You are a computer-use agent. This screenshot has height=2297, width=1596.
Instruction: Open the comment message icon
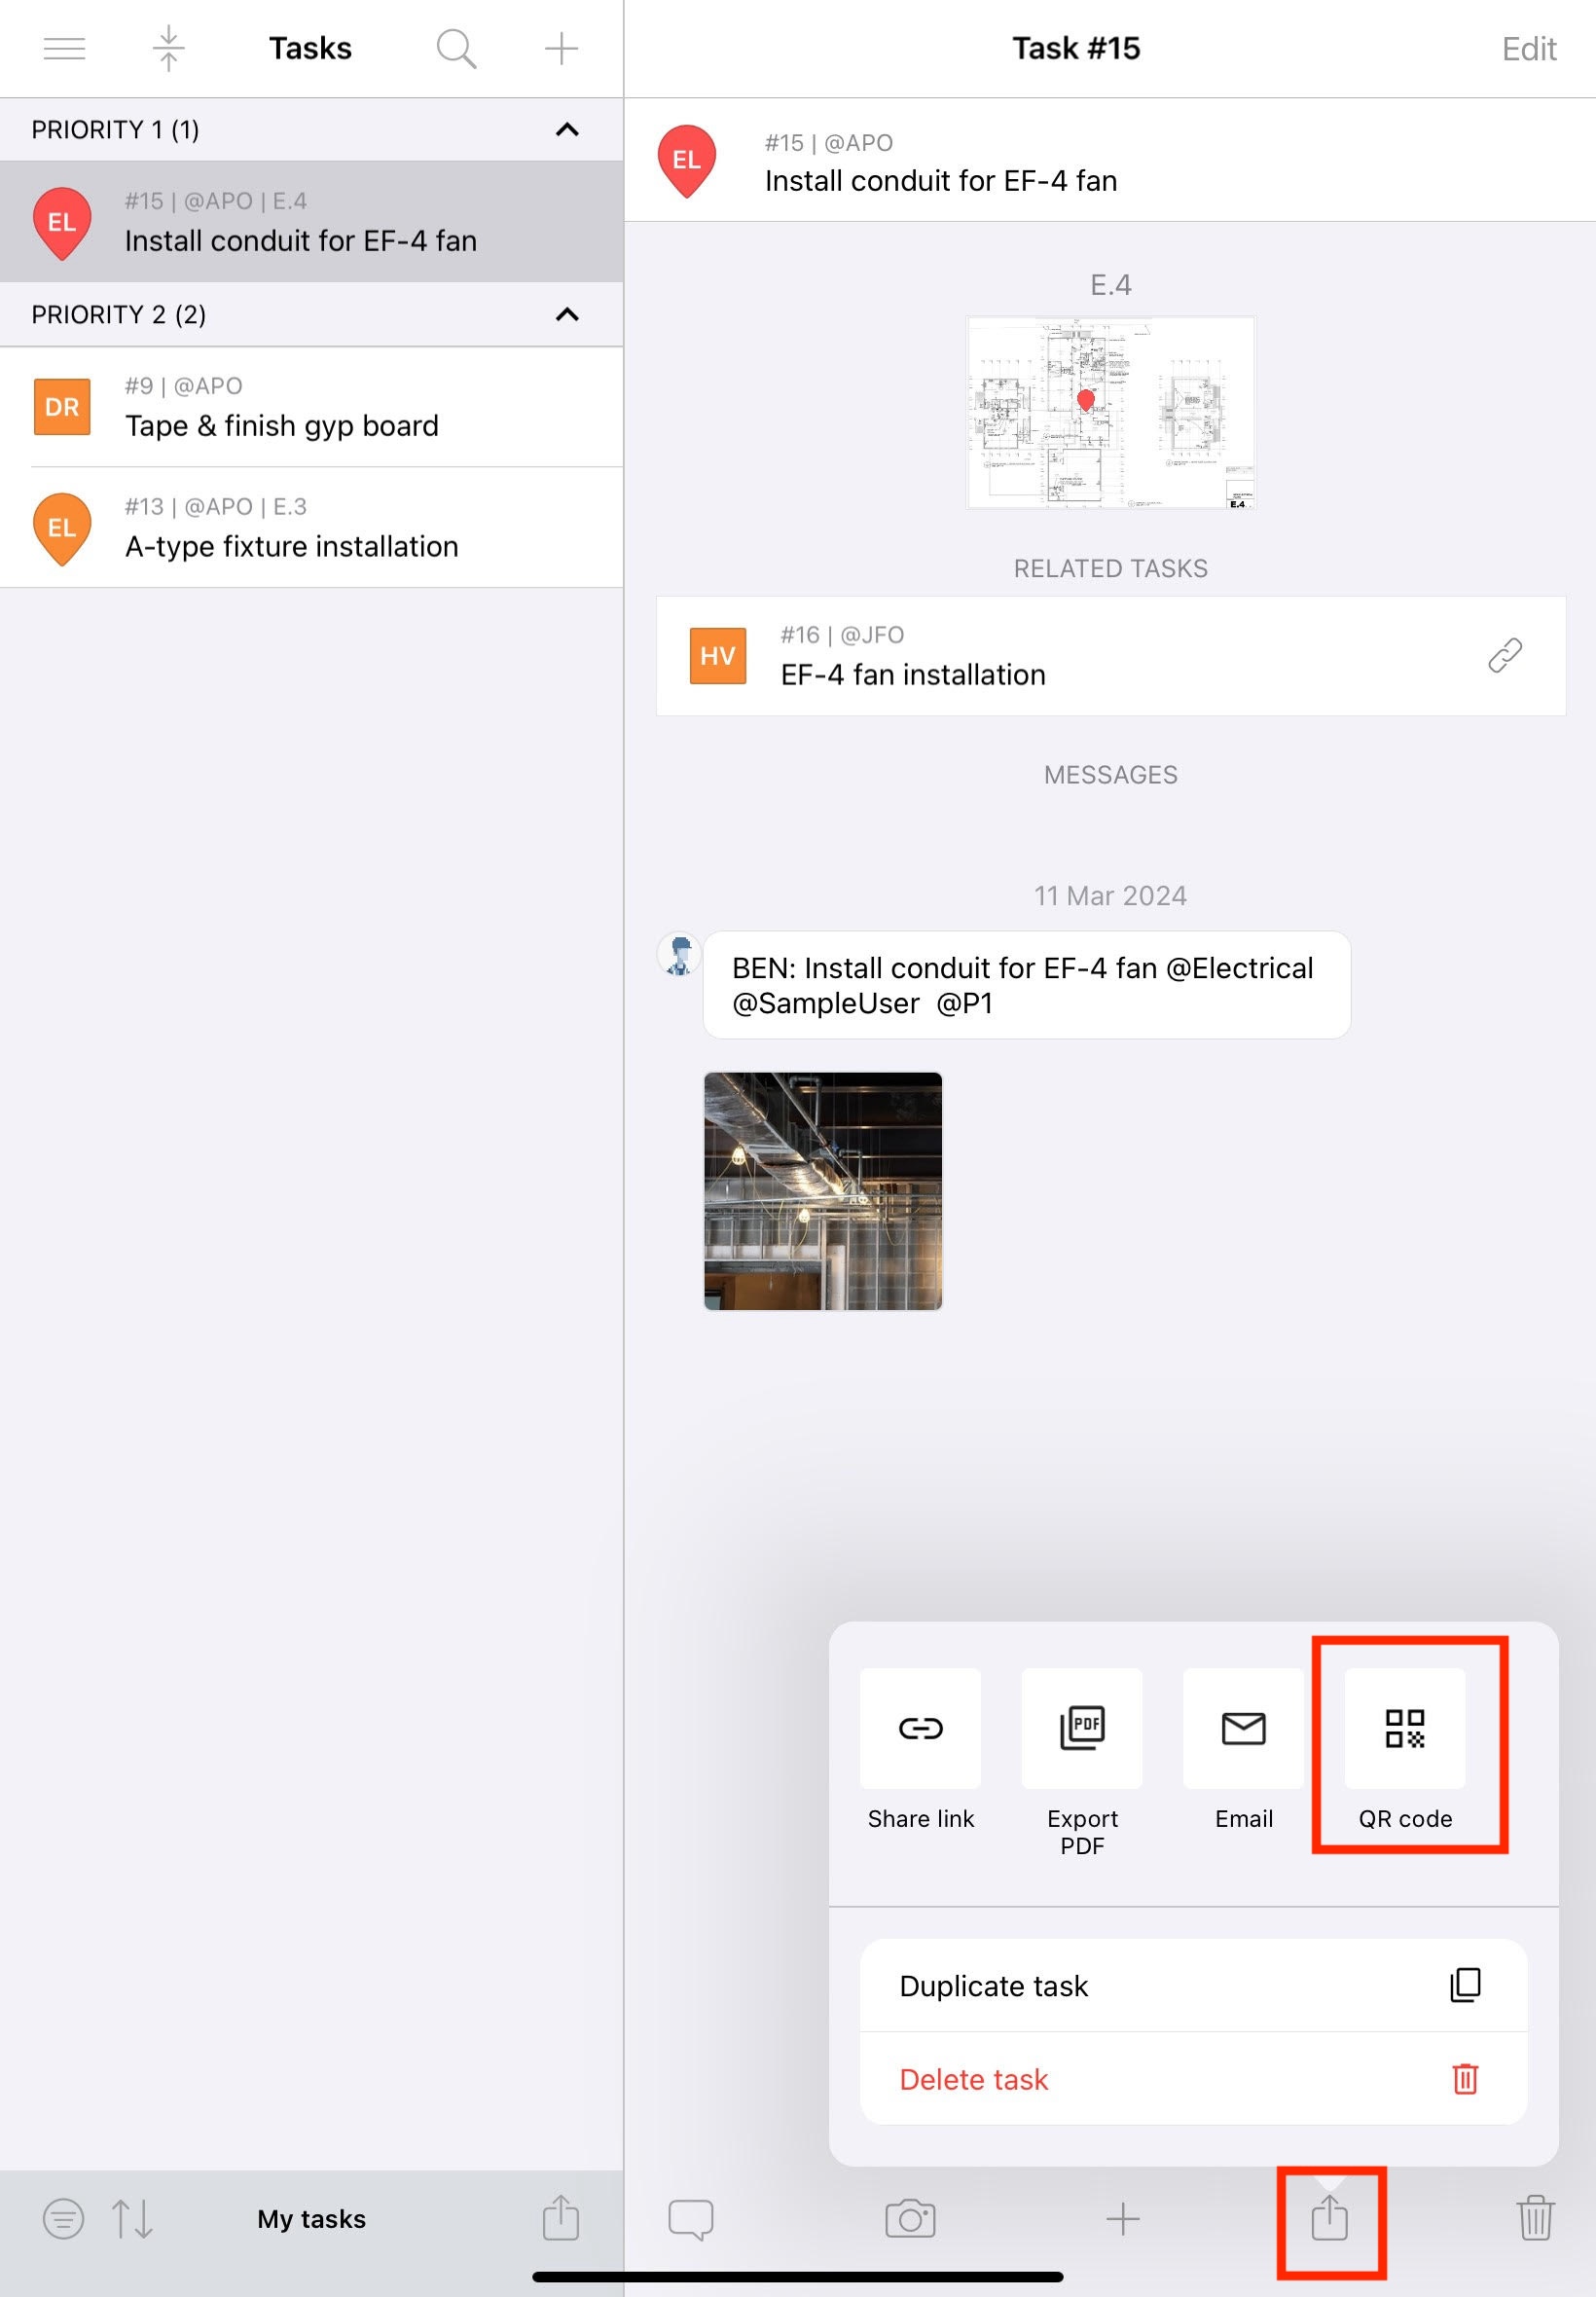click(690, 2219)
